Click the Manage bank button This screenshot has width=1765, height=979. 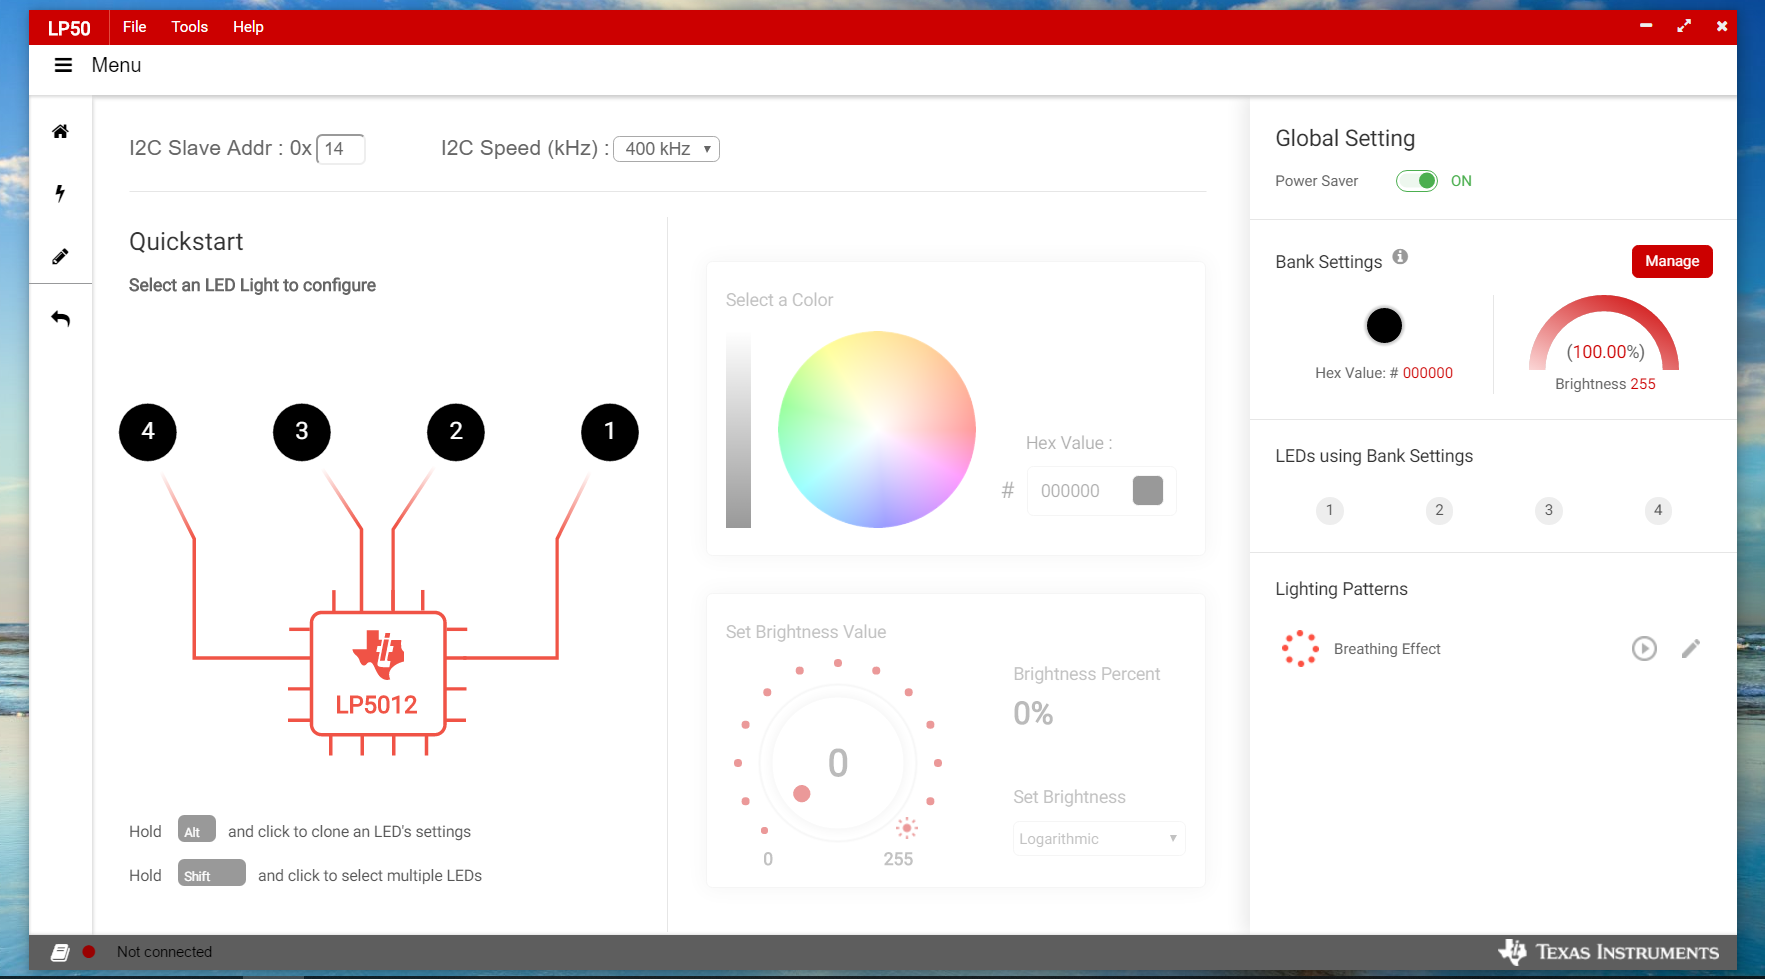[1672, 261]
